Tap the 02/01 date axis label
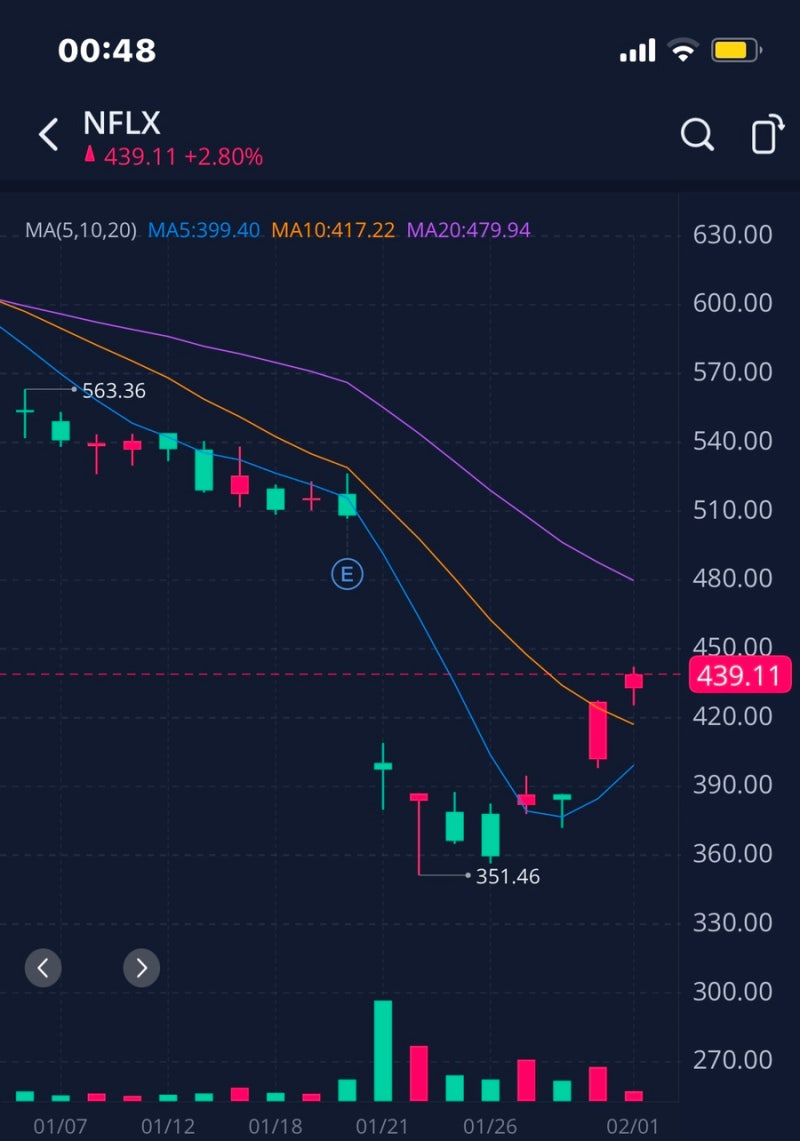 [632, 1126]
